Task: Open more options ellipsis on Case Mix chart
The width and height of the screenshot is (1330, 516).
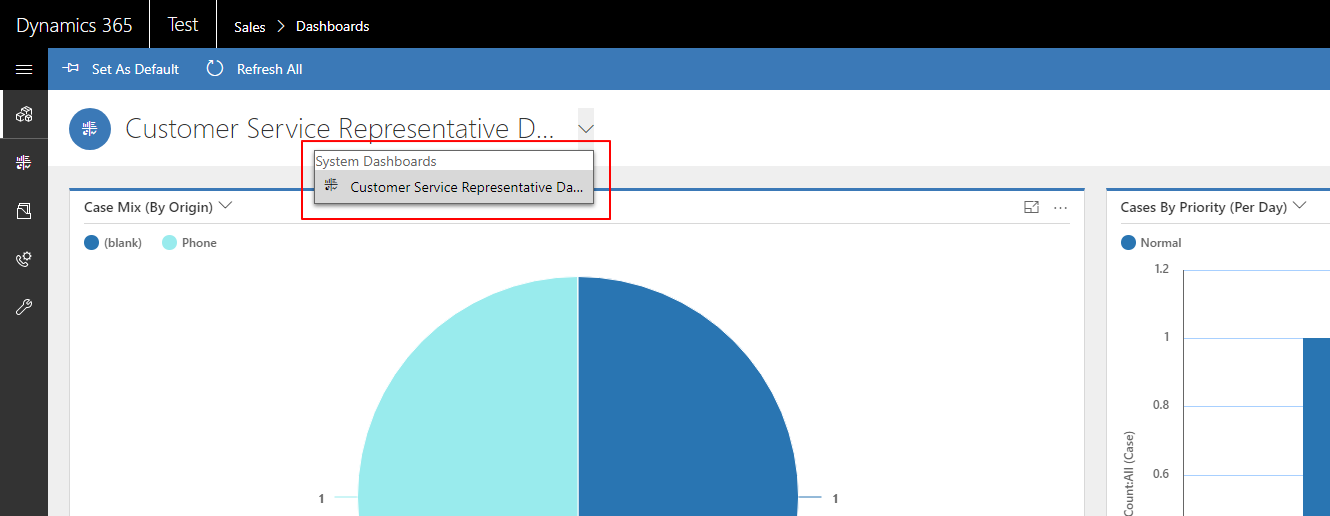Action: [1061, 207]
